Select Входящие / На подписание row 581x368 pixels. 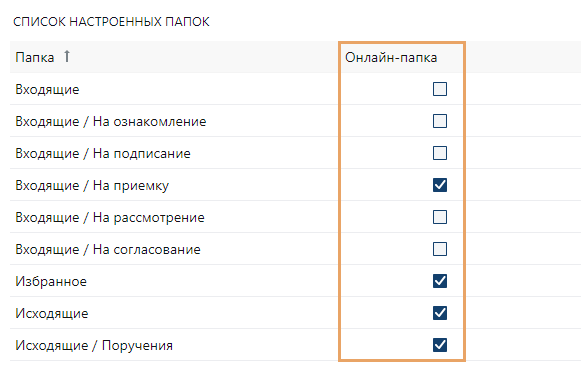pos(295,153)
